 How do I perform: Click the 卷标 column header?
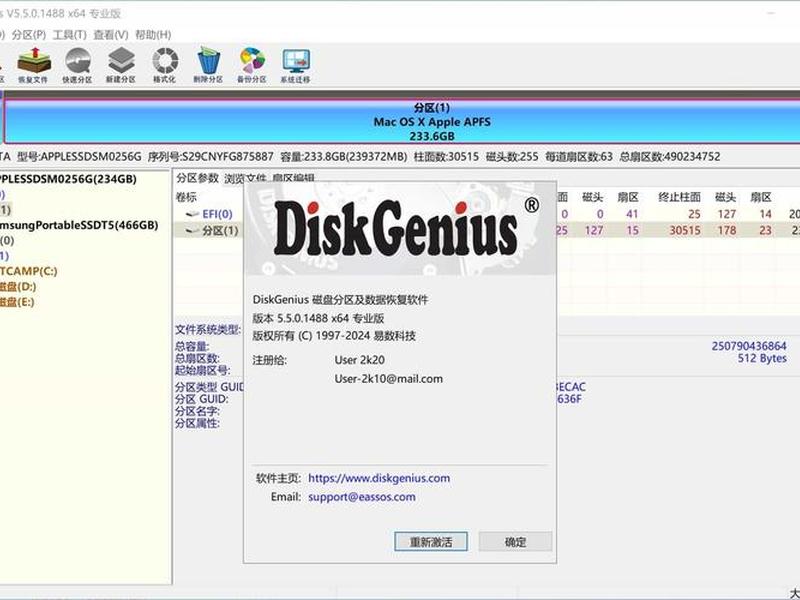pos(186,197)
